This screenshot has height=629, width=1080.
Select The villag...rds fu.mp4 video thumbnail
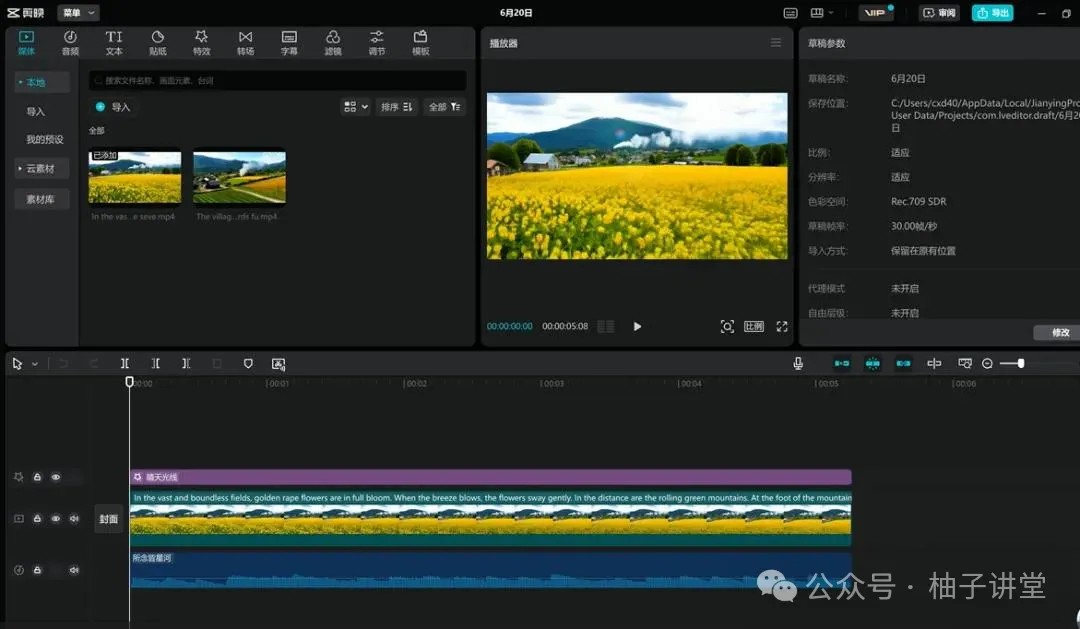tap(239, 177)
